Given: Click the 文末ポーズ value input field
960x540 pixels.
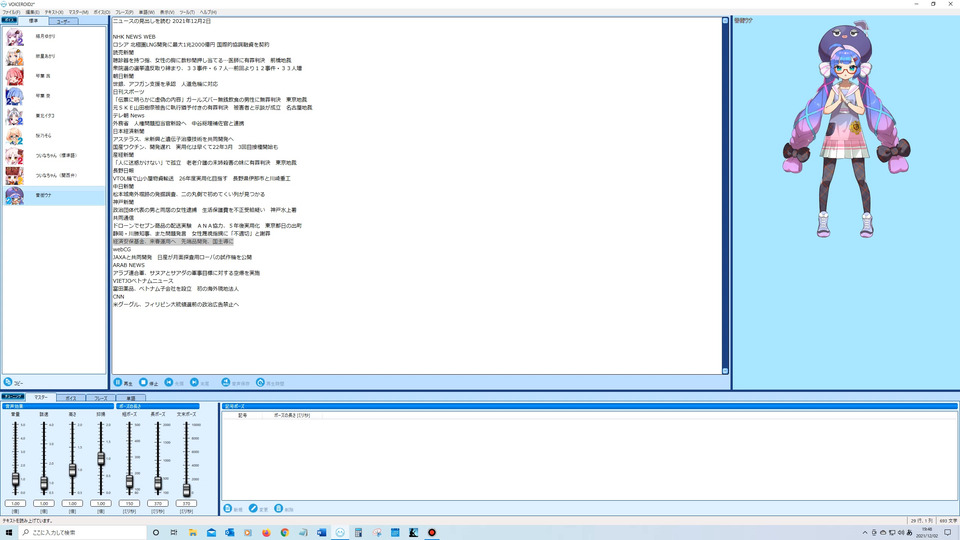Looking at the screenshot, I should [x=186, y=503].
